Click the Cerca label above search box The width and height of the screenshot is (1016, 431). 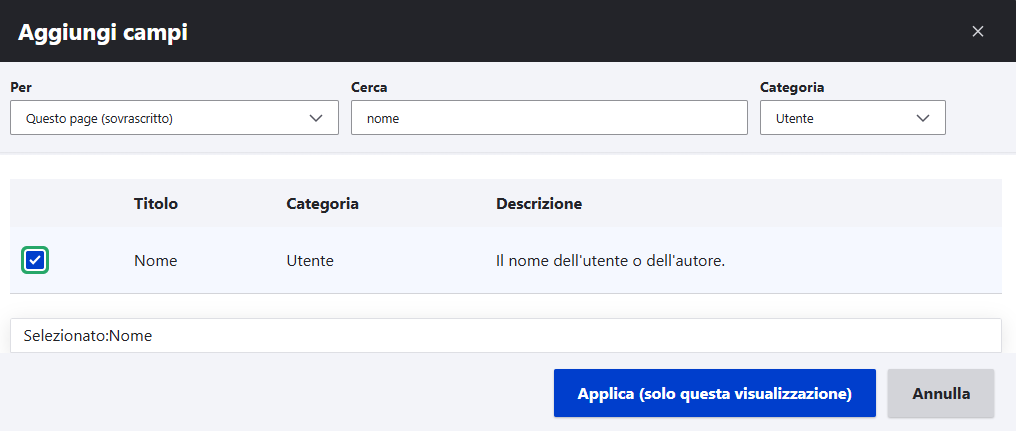pyautogui.click(x=369, y=87)
